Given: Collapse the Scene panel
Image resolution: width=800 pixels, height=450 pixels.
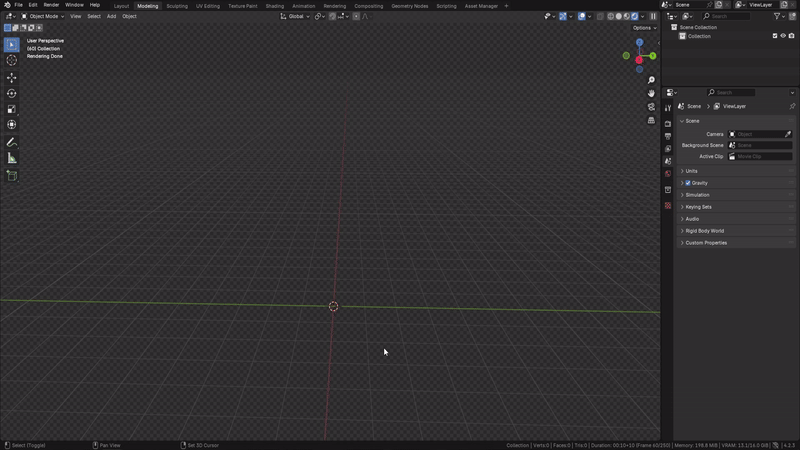Looking at the screenshot, I should tap(736, 121).
